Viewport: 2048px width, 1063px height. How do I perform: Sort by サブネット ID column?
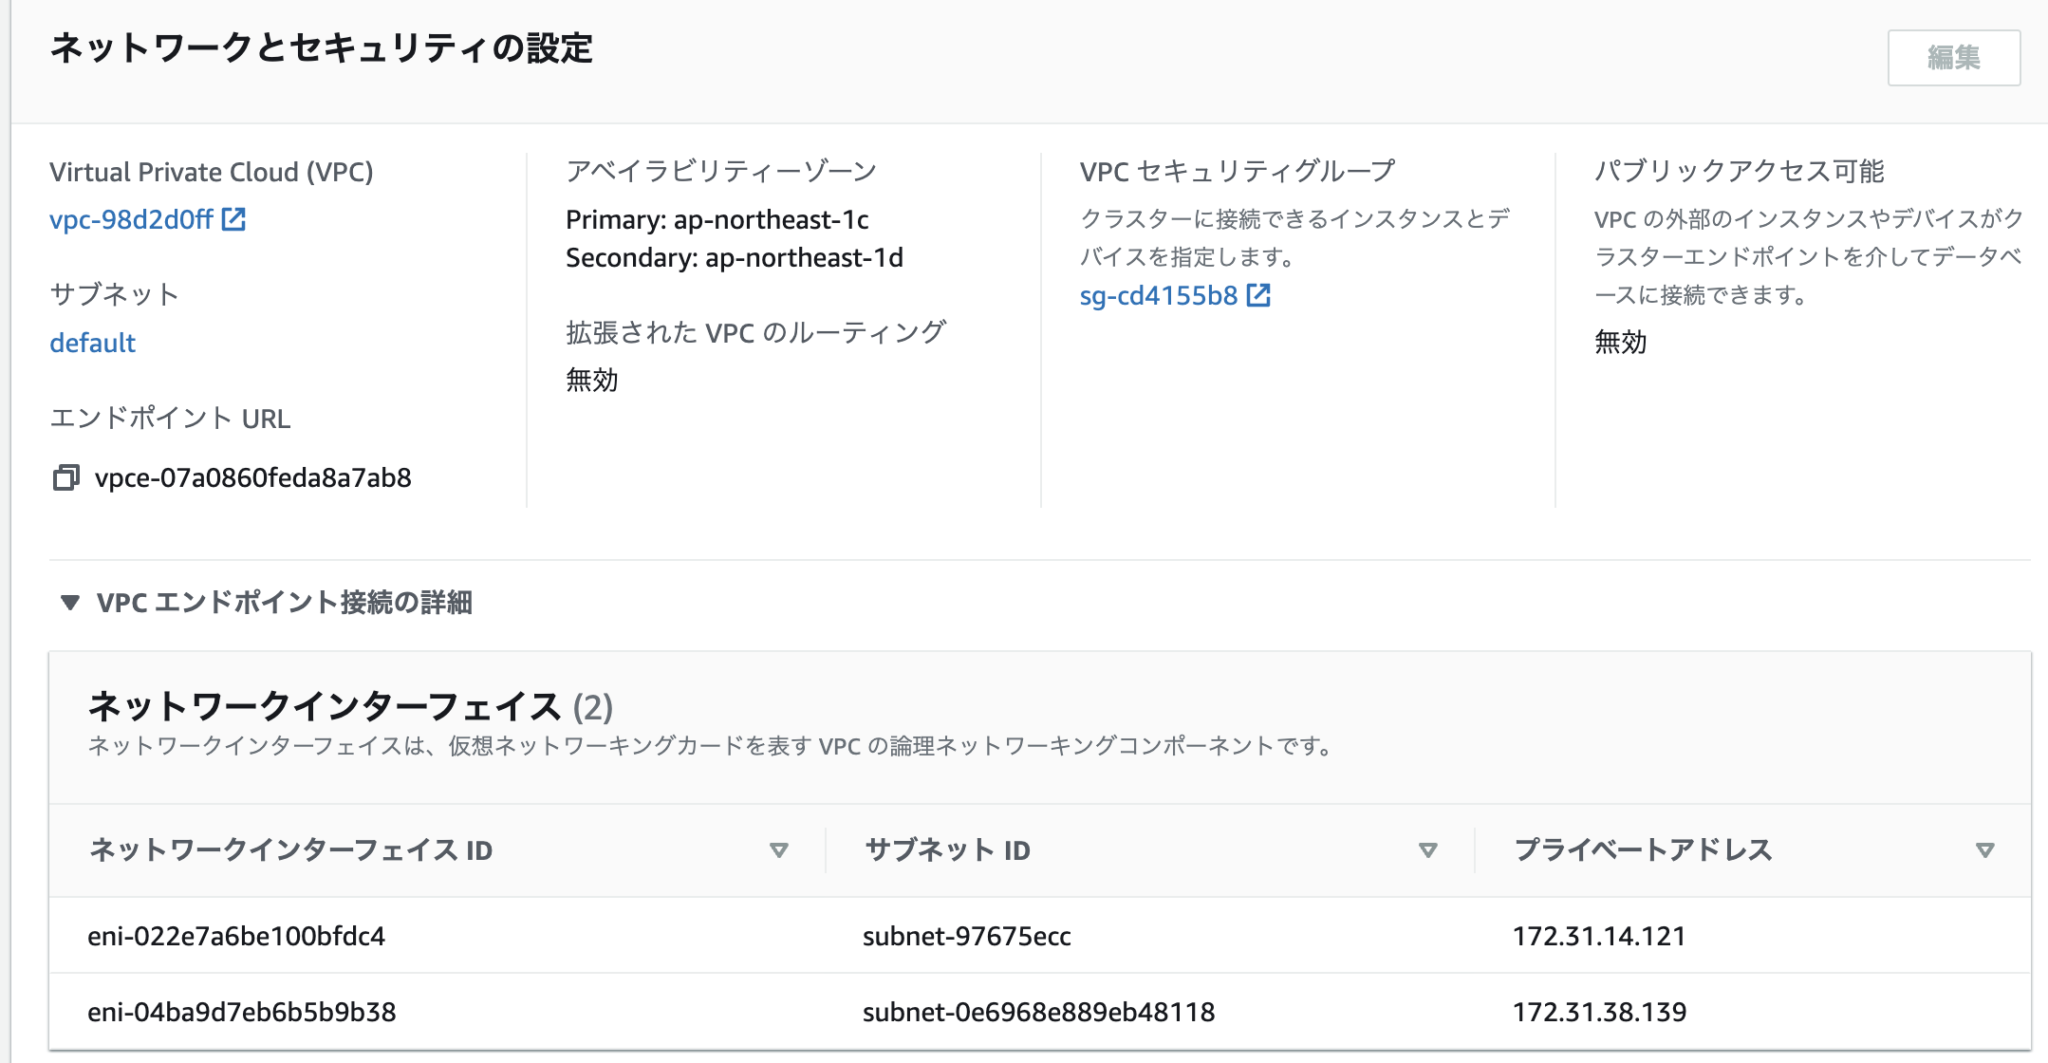tap(1427, 850)
